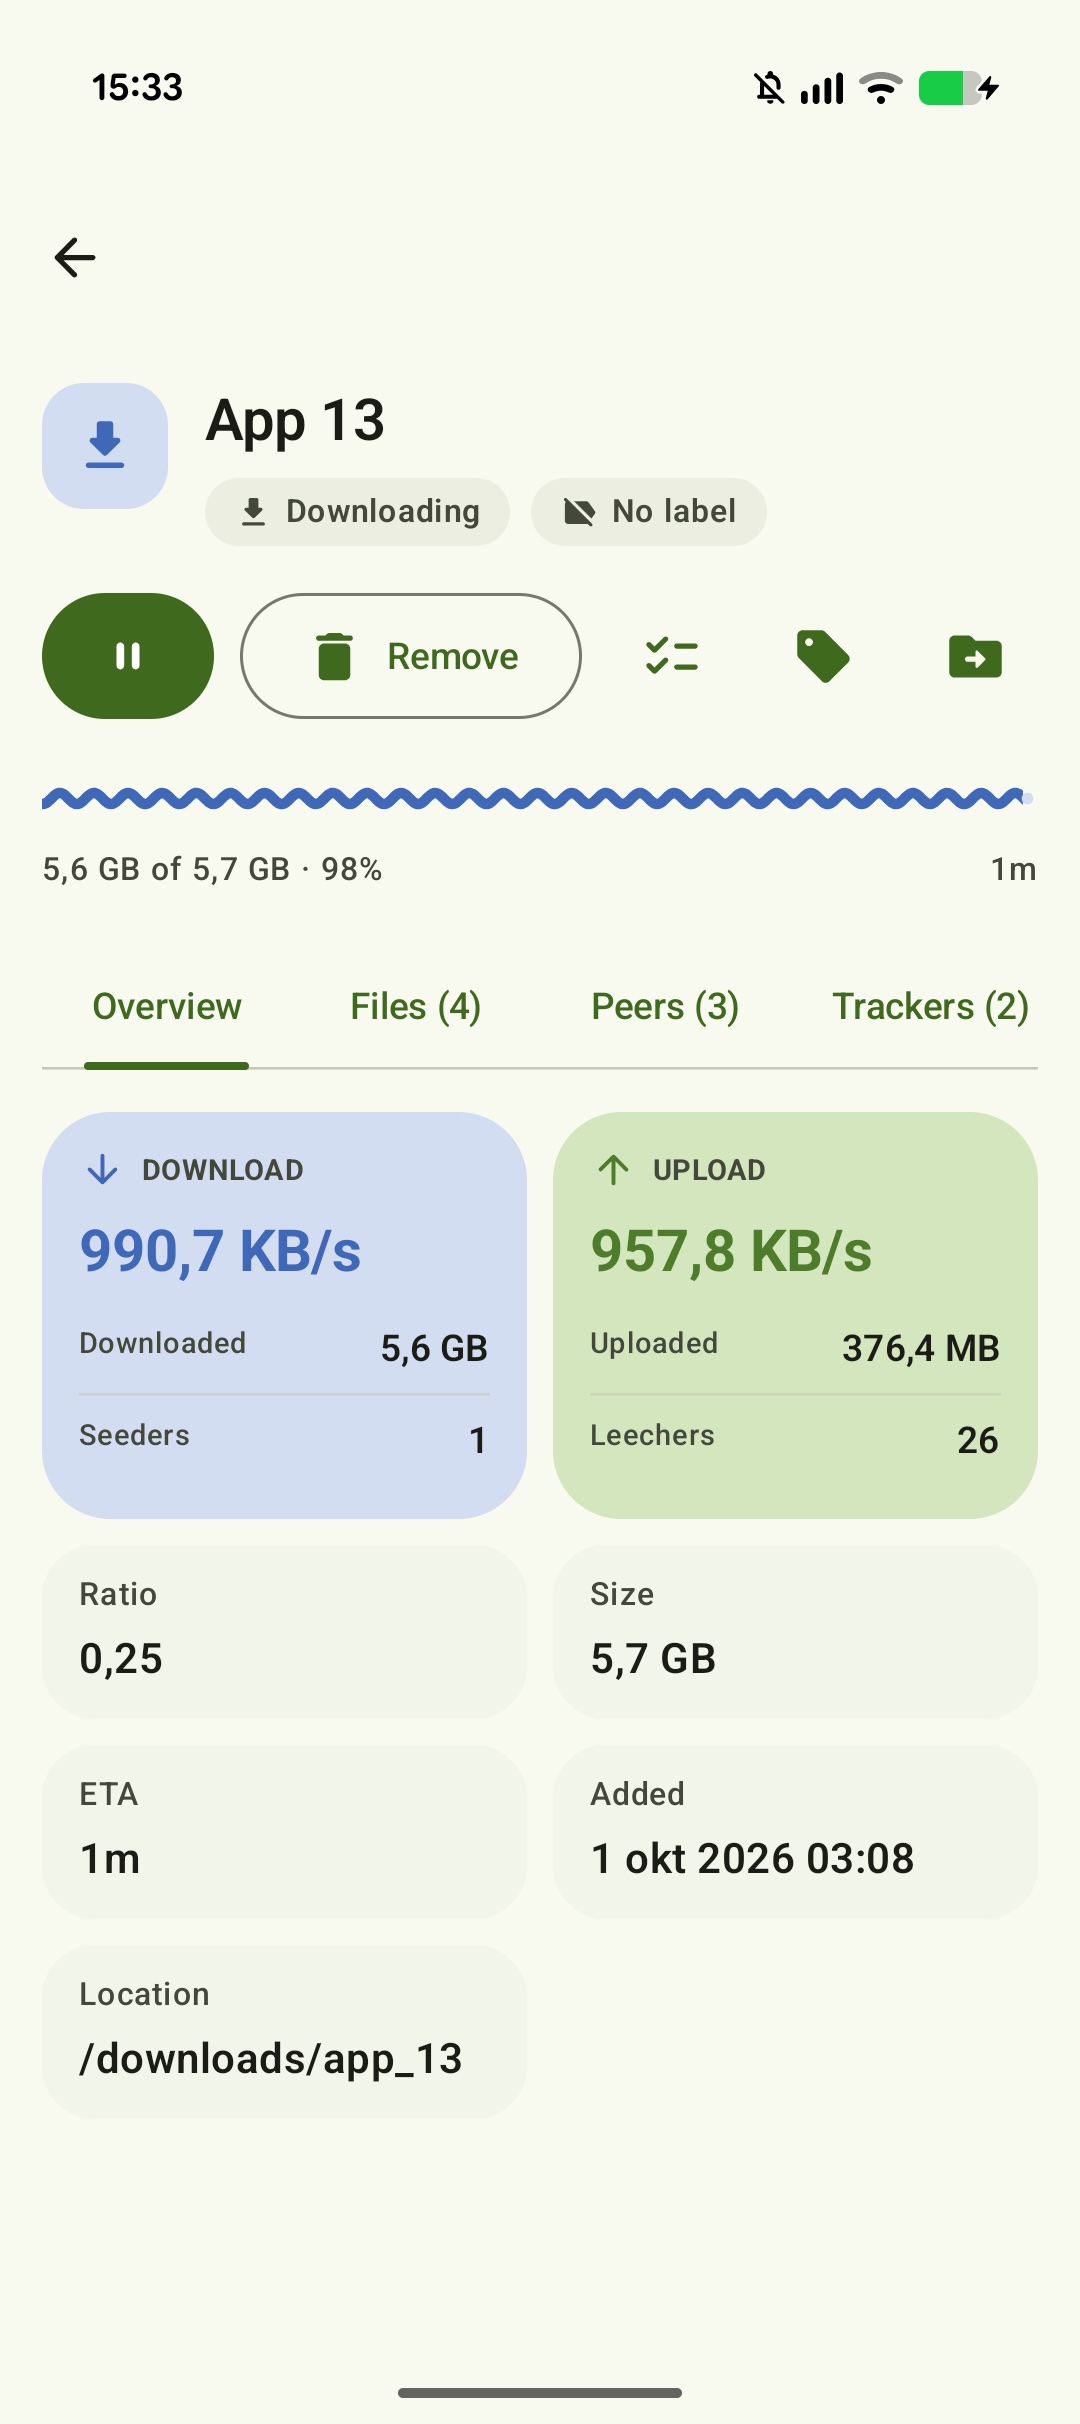Tap the Ratio 0,25 card

[x=284, y=1632]
